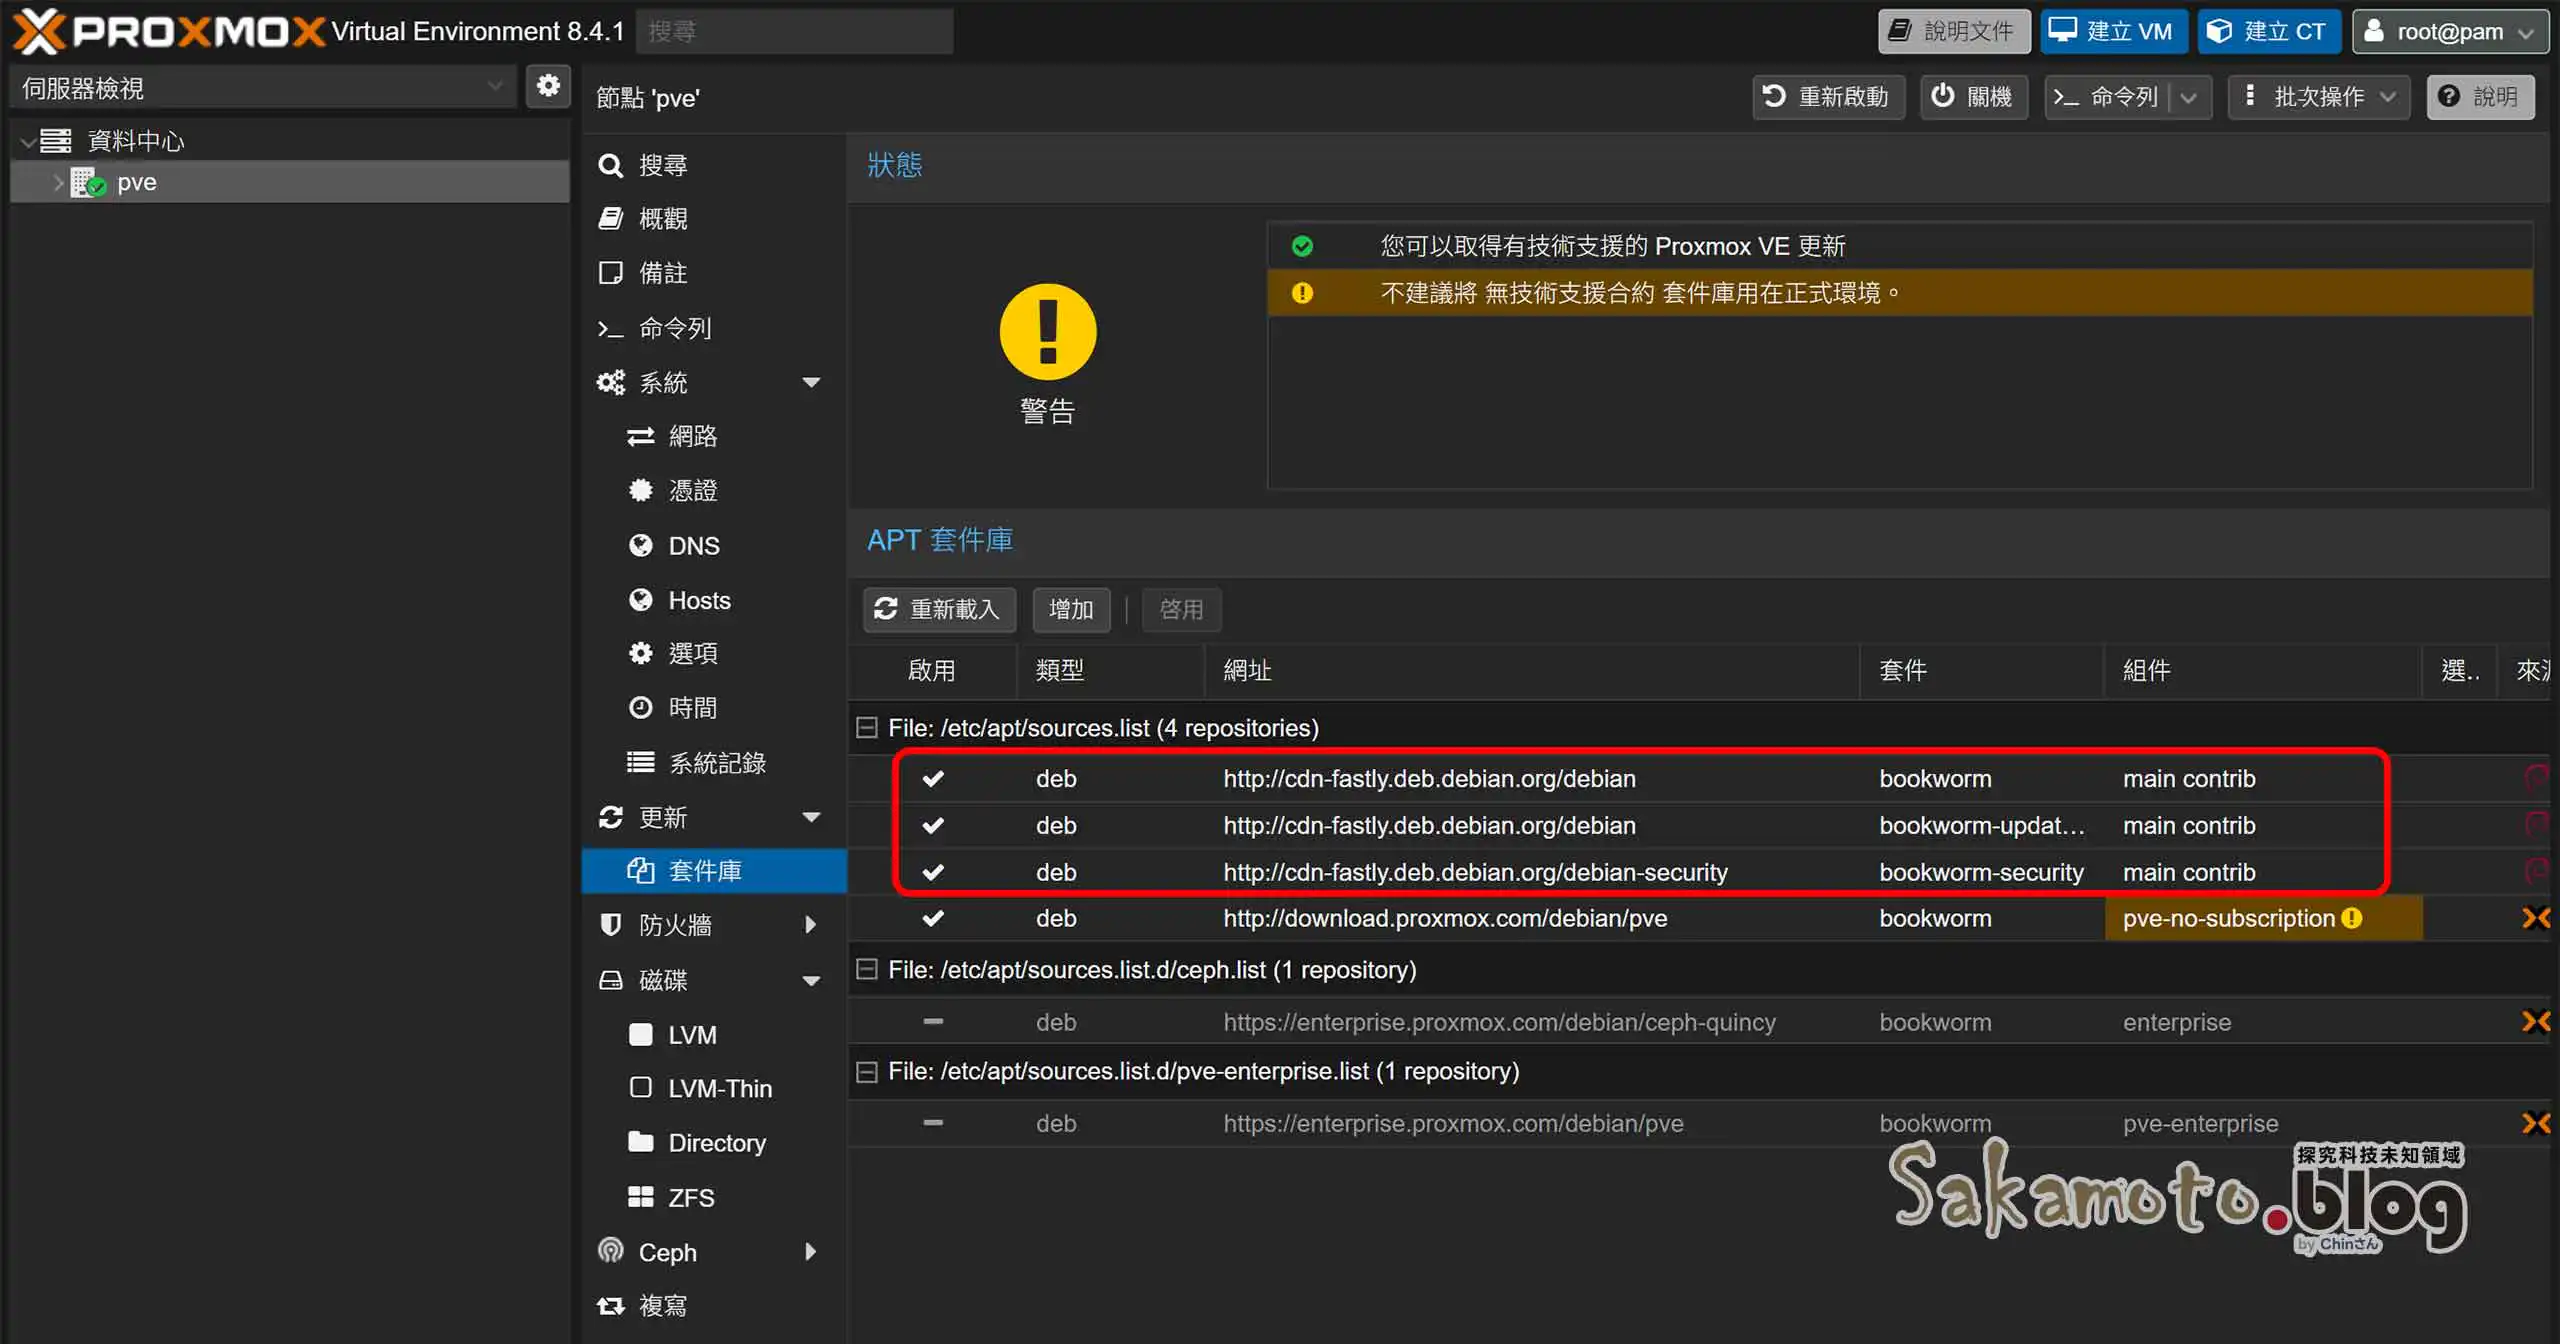Disable the pve-no-subscription repository
Image resolution: width=2560 pixels, height=1344 pixels.
[933, 917]
